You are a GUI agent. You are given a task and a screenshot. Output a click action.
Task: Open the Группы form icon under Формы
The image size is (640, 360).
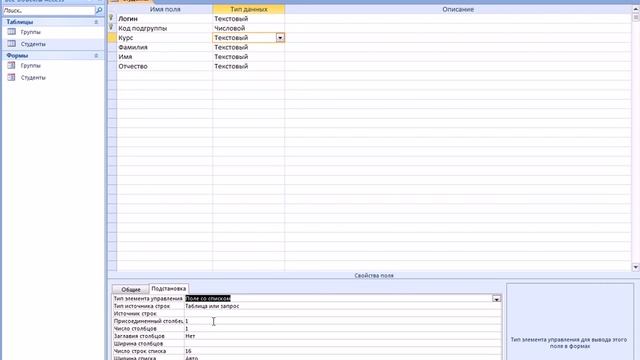coord(11,65)
